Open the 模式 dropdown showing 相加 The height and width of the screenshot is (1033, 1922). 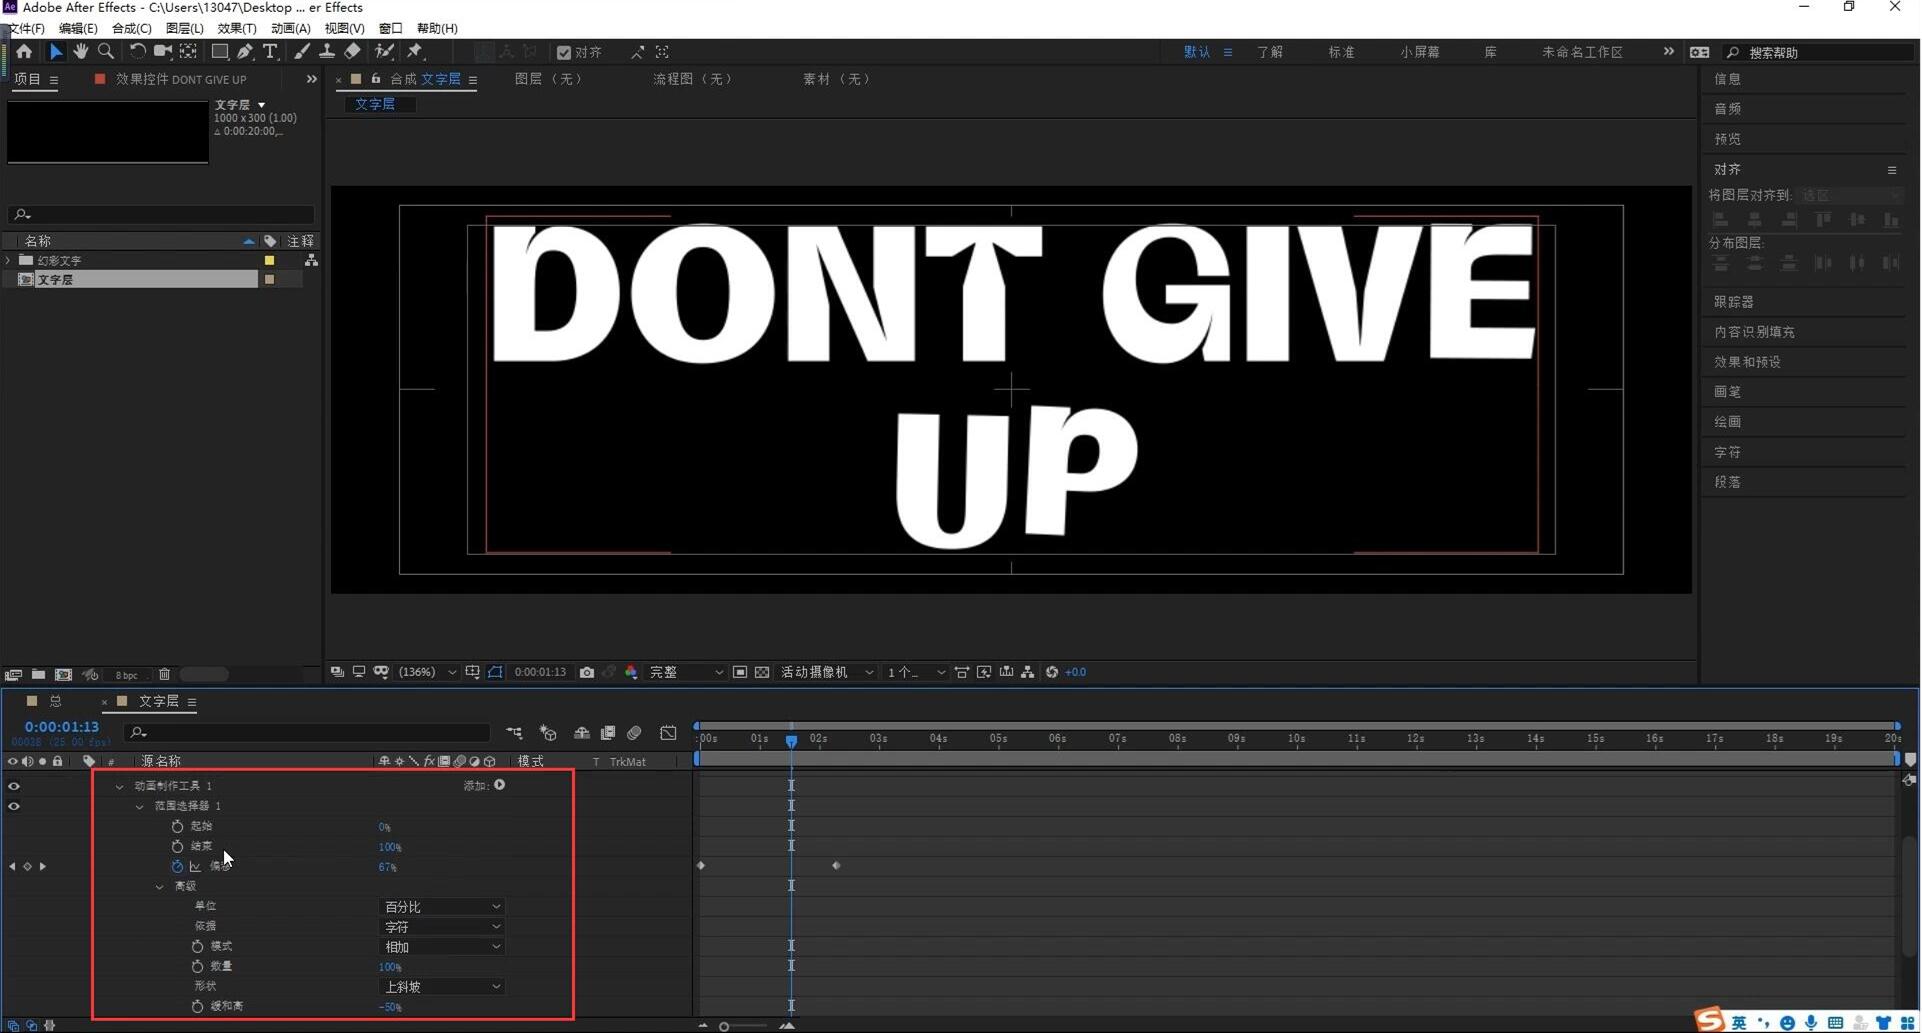[x=442, y=947]
